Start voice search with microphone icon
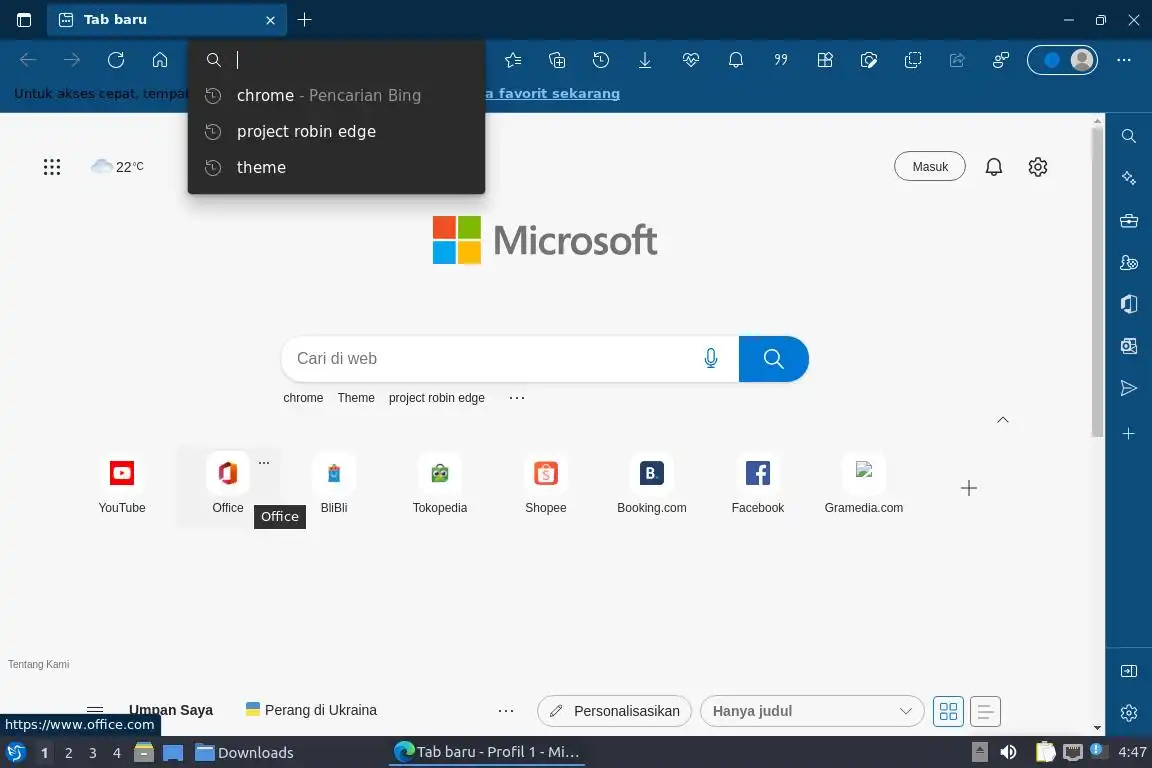1152x768 pixels. (710, 359)
